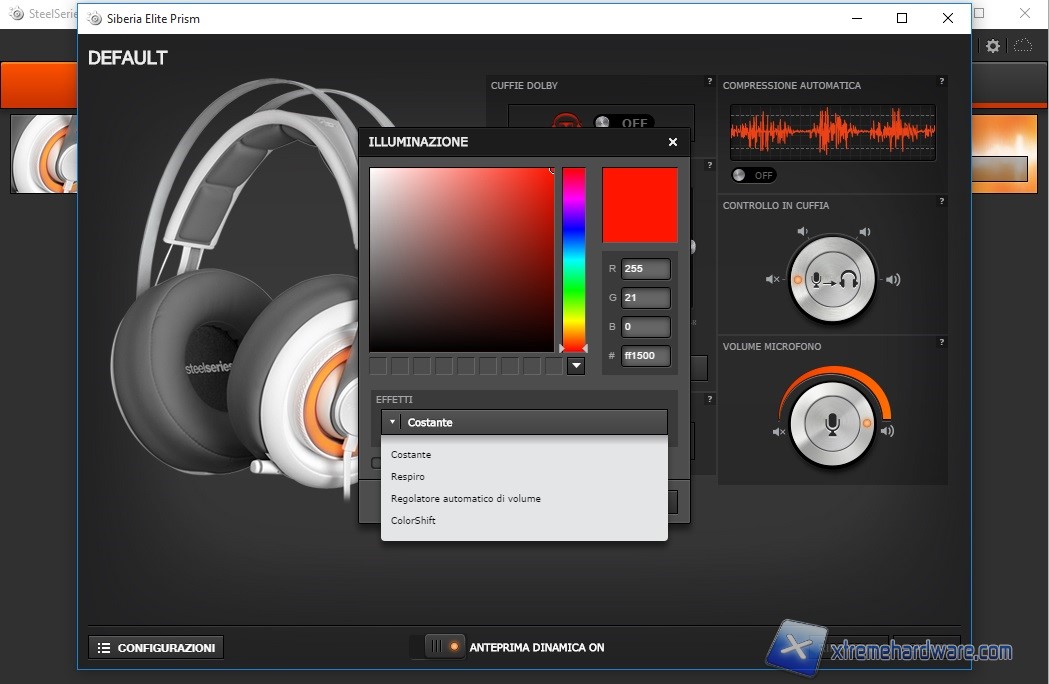This screenshot has height=684, width=1049.
Task: Select Regolatore automatico di volume effect
Action: tap(465, 499)
